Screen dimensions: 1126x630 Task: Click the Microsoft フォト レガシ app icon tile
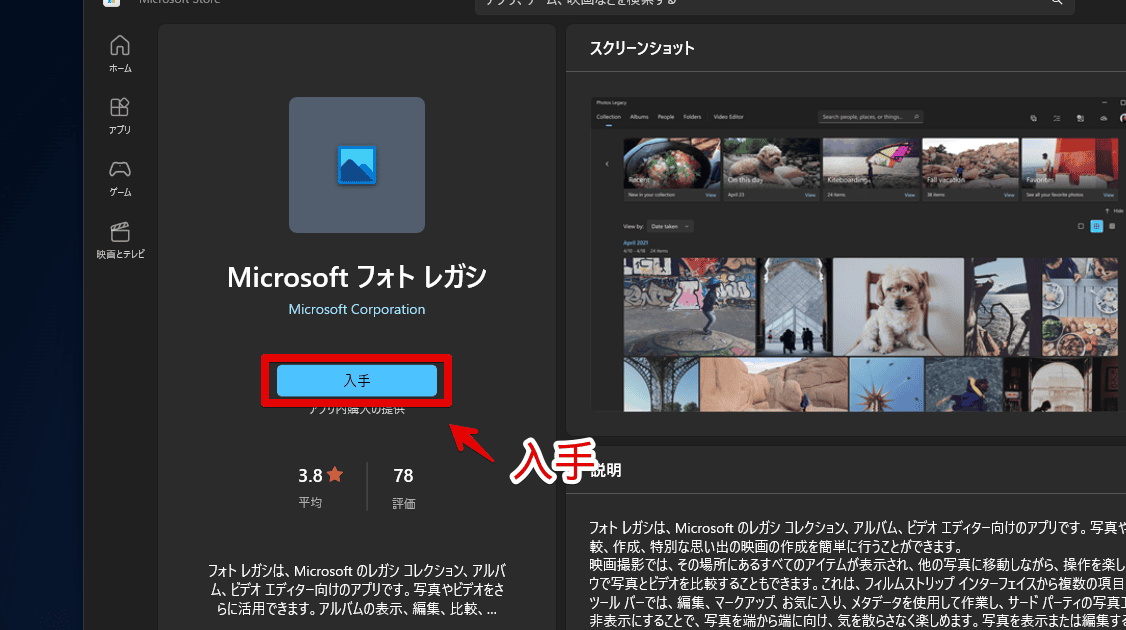[x=357, y=165]
